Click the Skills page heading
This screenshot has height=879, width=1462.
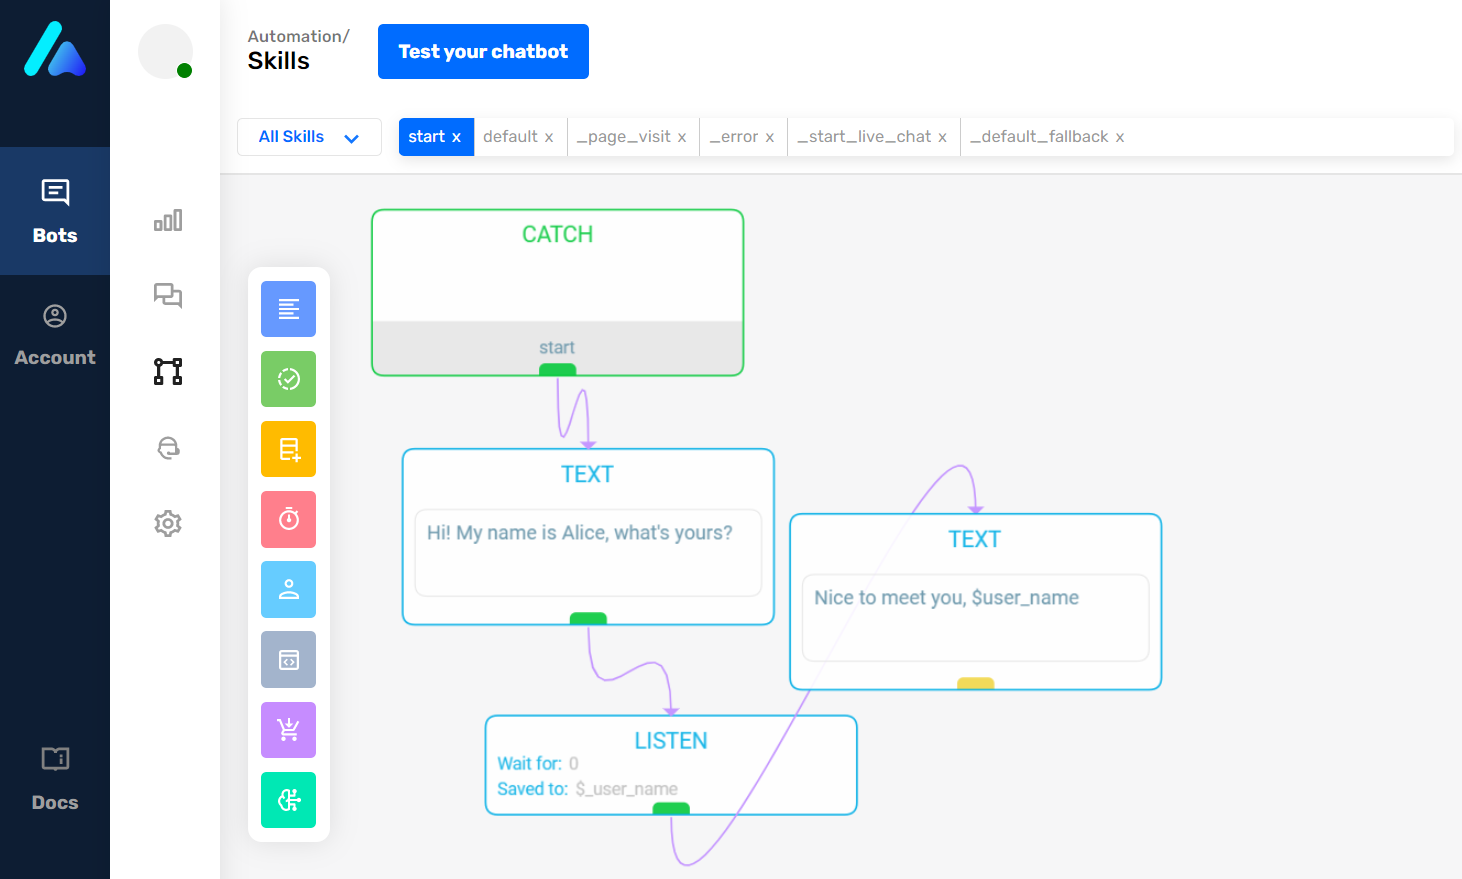(x=279, y=61)
